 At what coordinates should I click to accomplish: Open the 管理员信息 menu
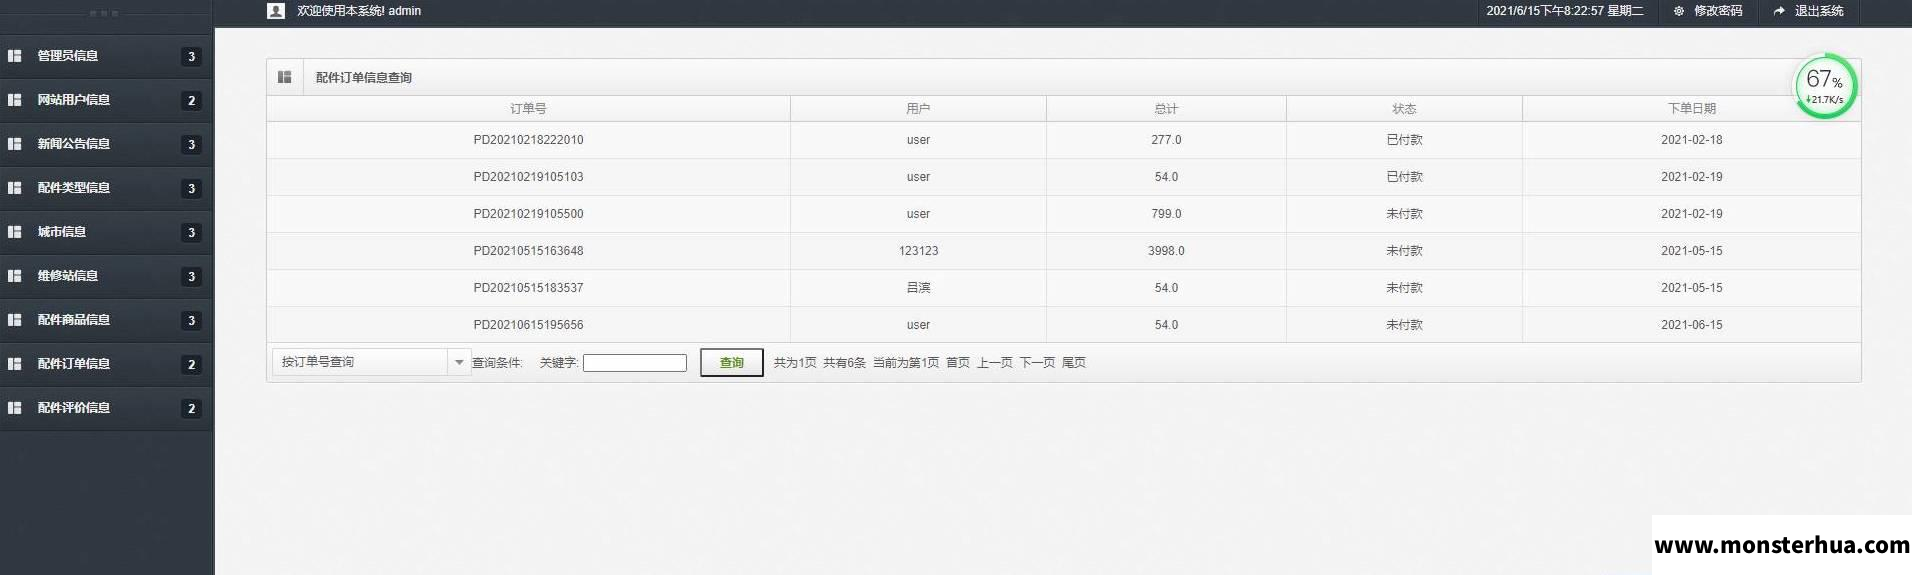106,56
